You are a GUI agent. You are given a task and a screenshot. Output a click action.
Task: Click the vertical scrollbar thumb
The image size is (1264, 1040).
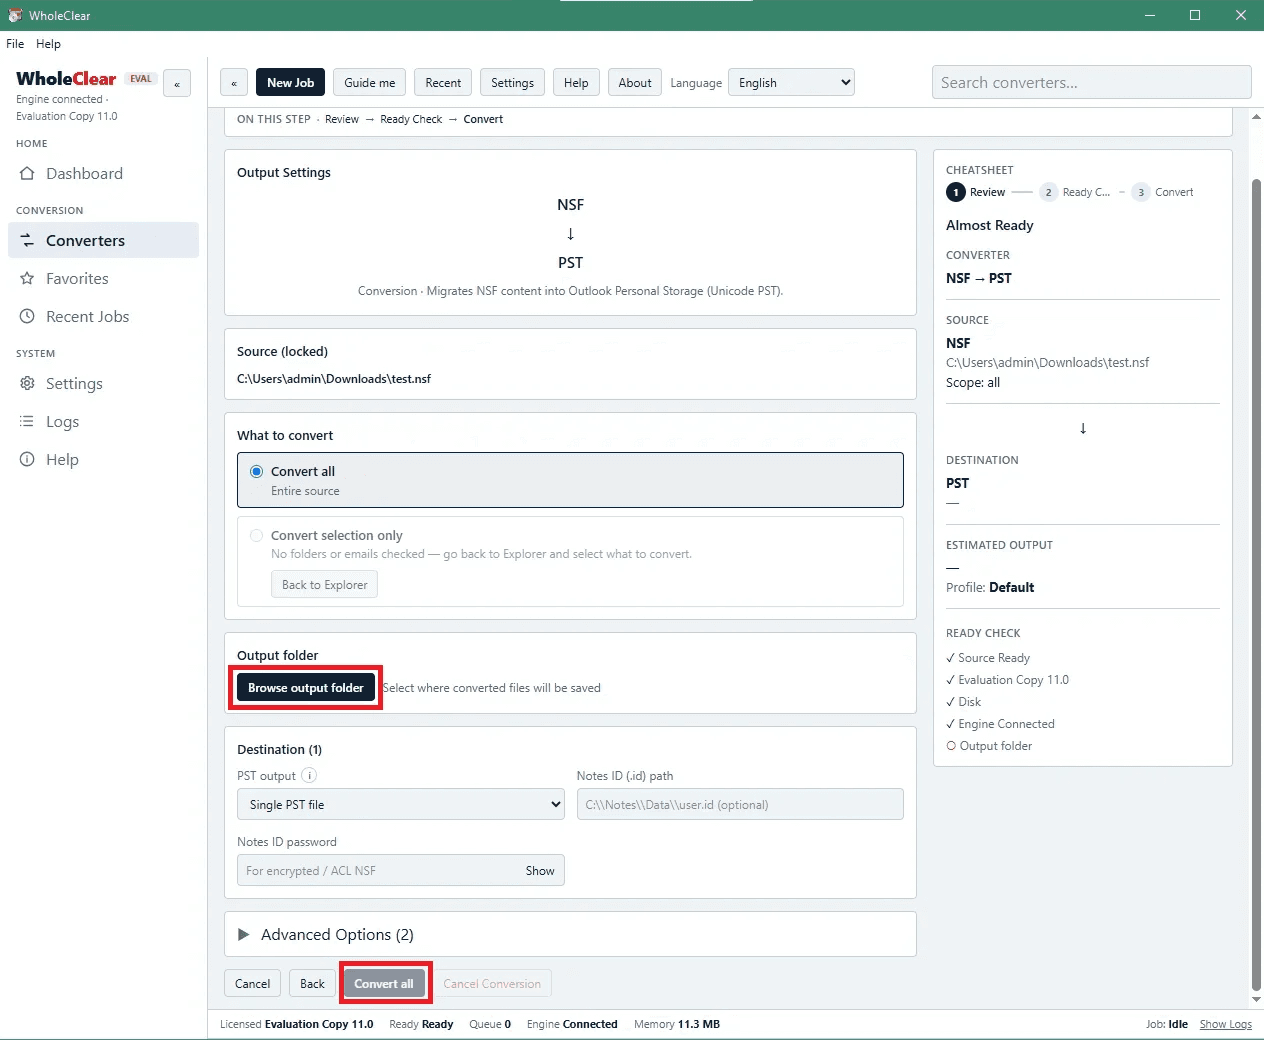tap(1257, 585)
